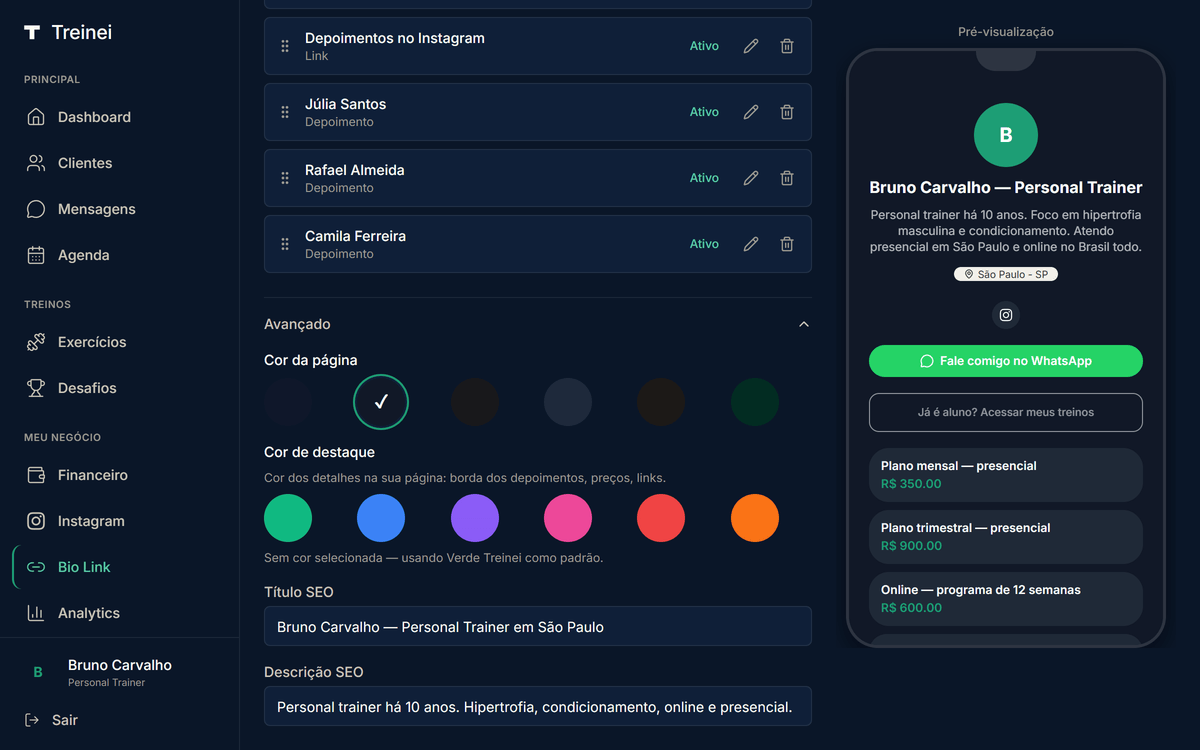Screen dimensions: 1200x750
Task: Click the Avançado section heading
Action: 297,324
